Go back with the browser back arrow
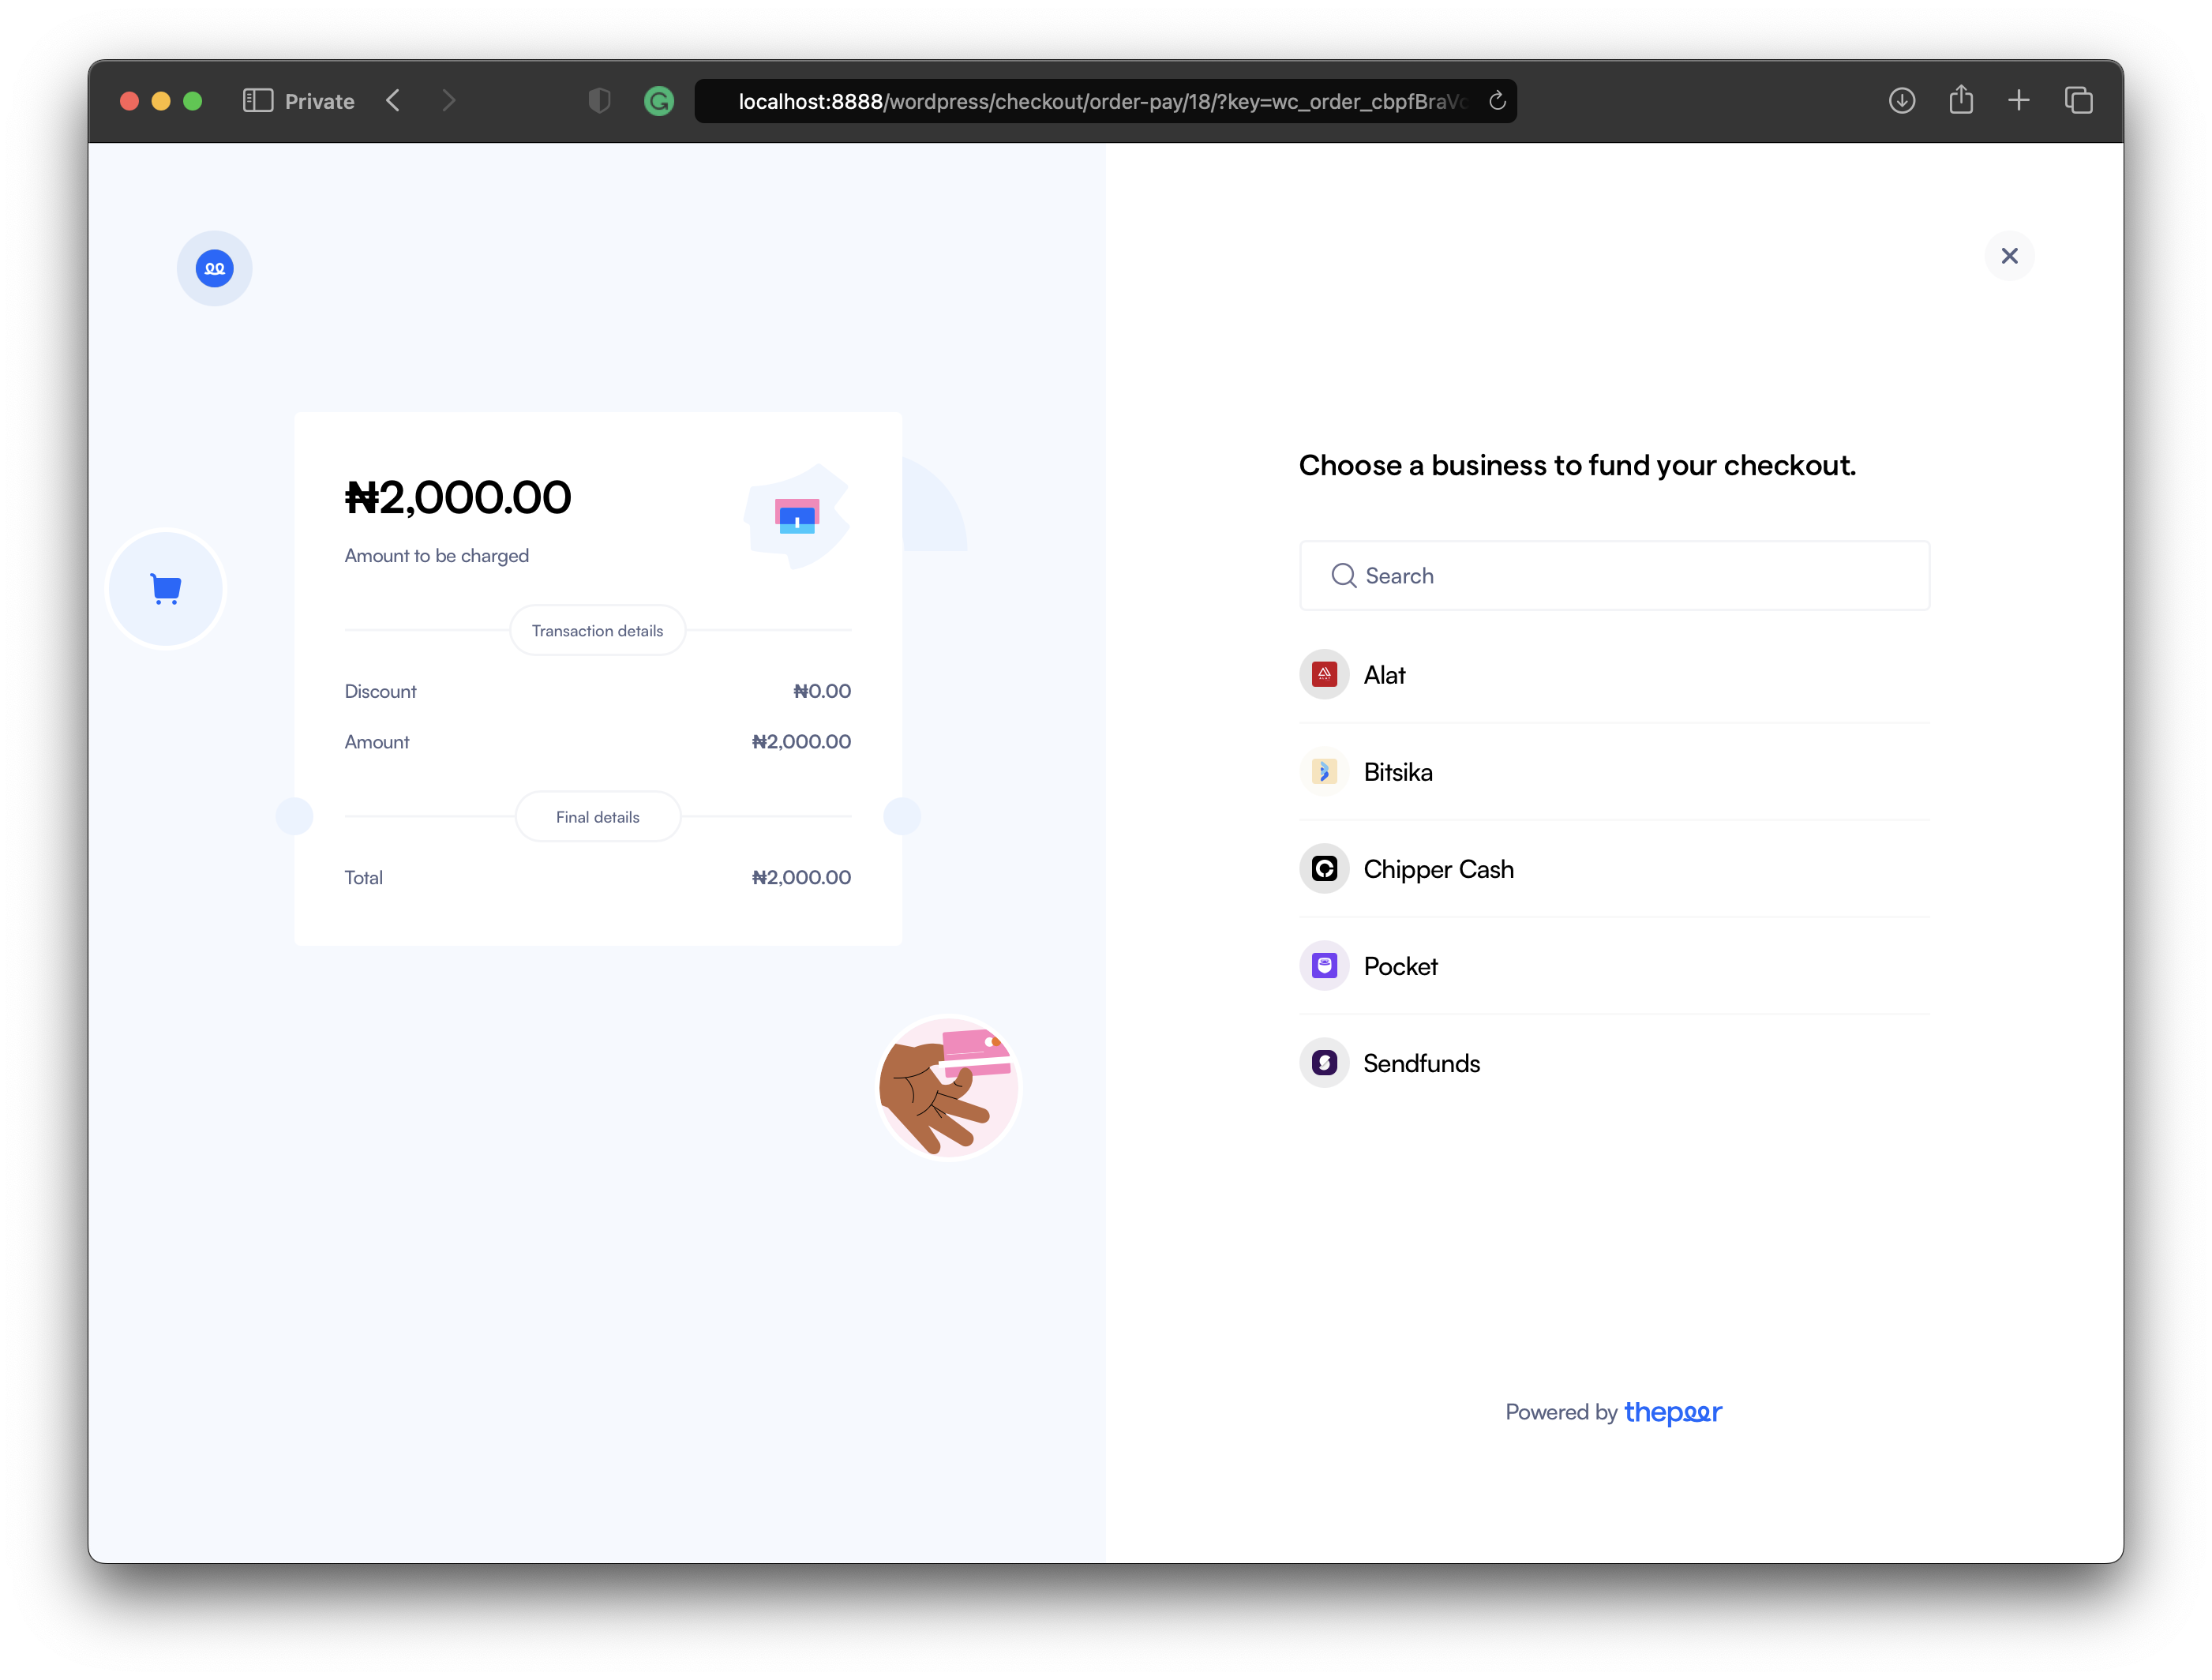This screenshot has height=1680, width=2212. click(393, 101)
